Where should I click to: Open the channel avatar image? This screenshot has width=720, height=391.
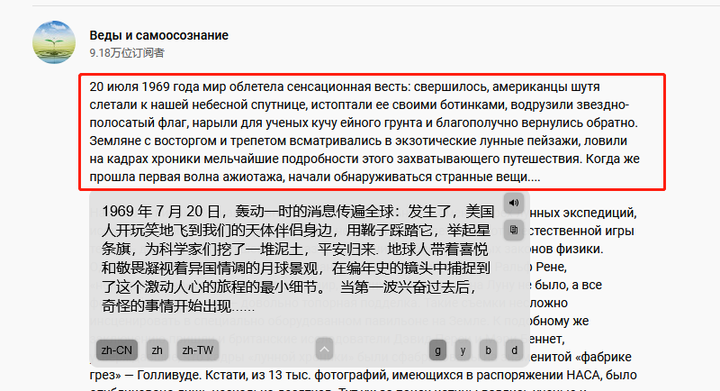[54, 42]
